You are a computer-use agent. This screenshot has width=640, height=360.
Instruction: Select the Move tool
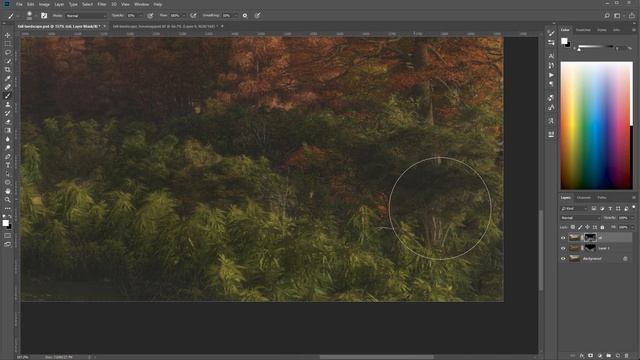(x=7, y=35)
